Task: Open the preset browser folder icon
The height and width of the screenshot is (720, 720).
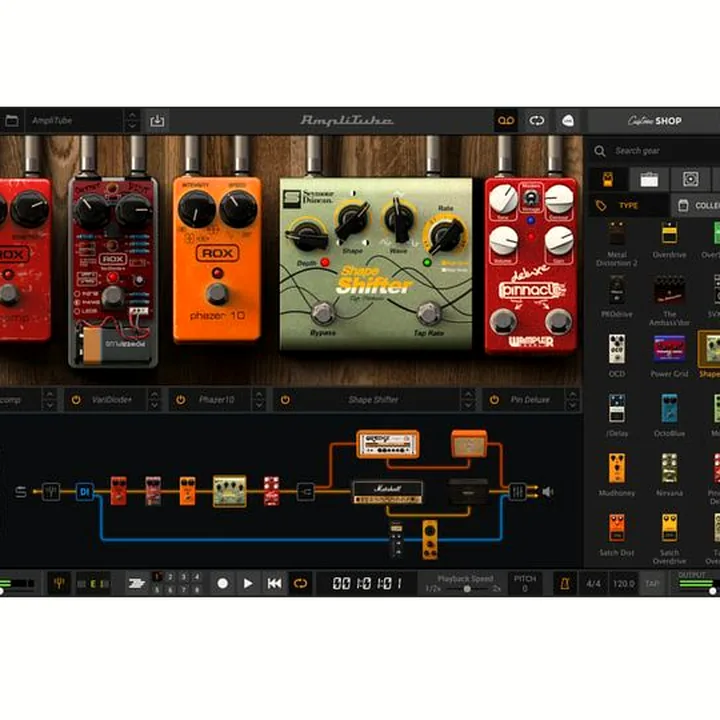Action: pos(11,121)
